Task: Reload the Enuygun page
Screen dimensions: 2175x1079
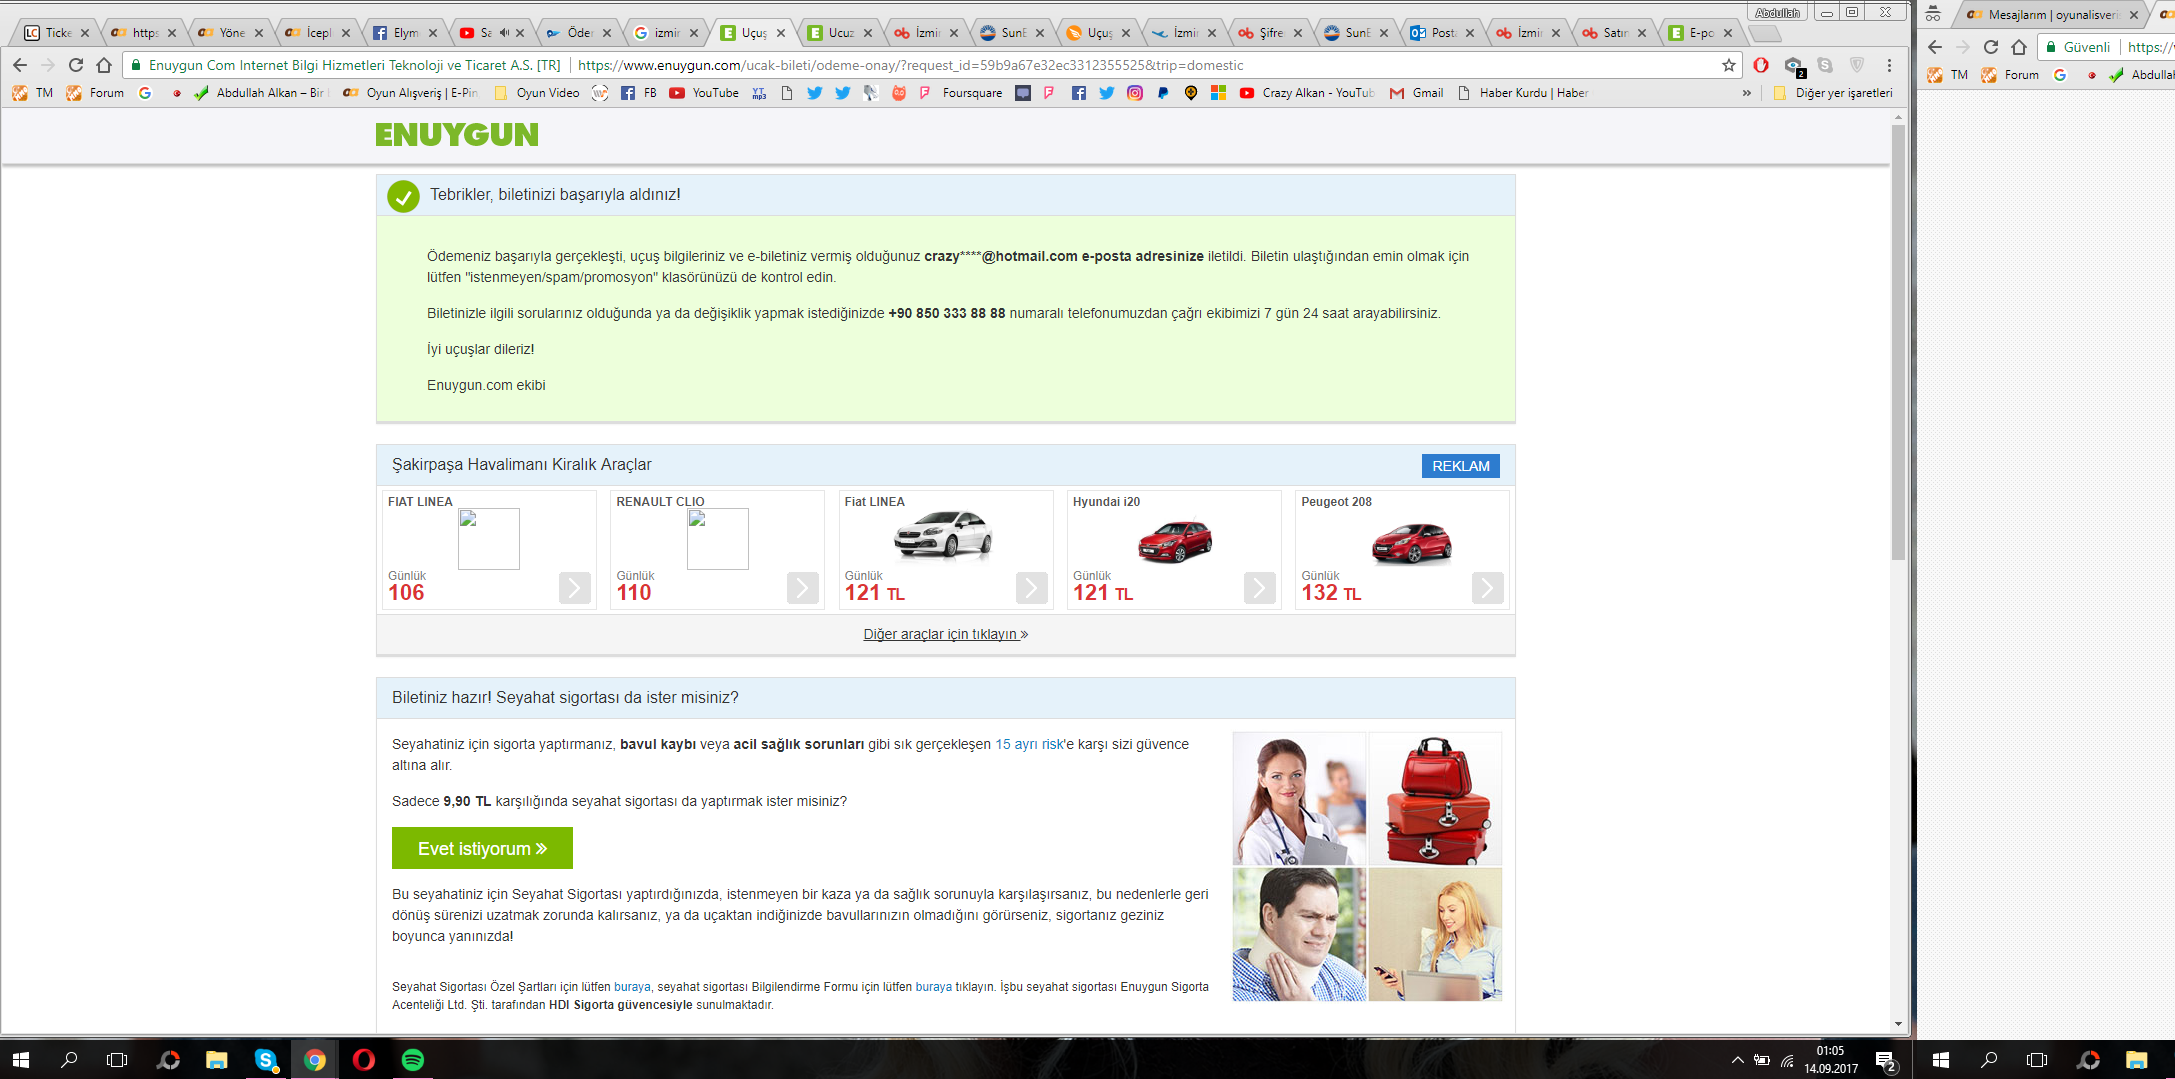Action: click(76, 65)
